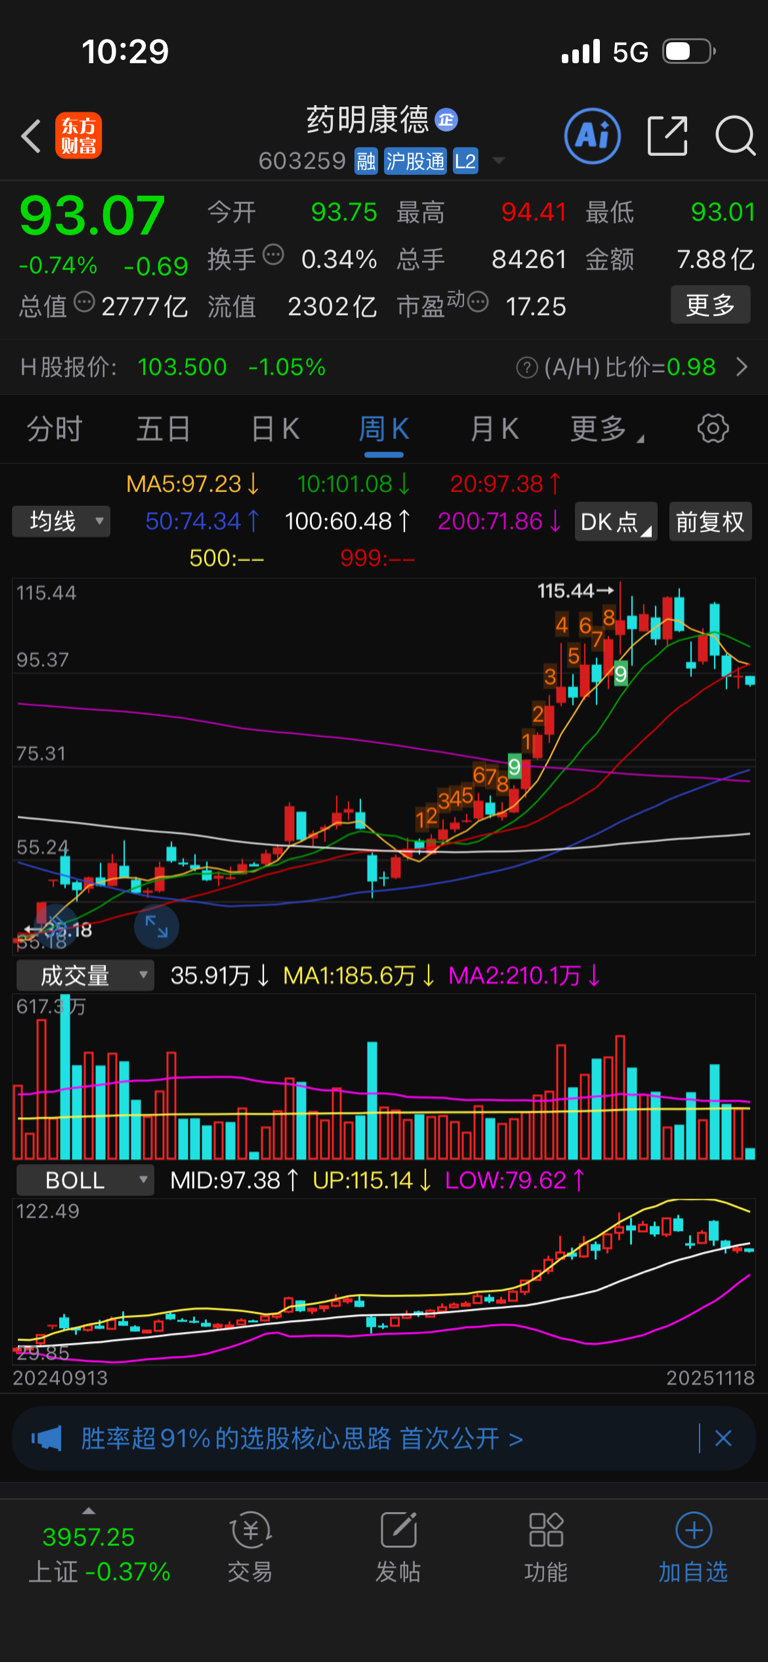The width and height of the screenshot is (768, 1663).
Task: Switch to 日K tab
Action: pyautogui.click(x=275, y=430)
